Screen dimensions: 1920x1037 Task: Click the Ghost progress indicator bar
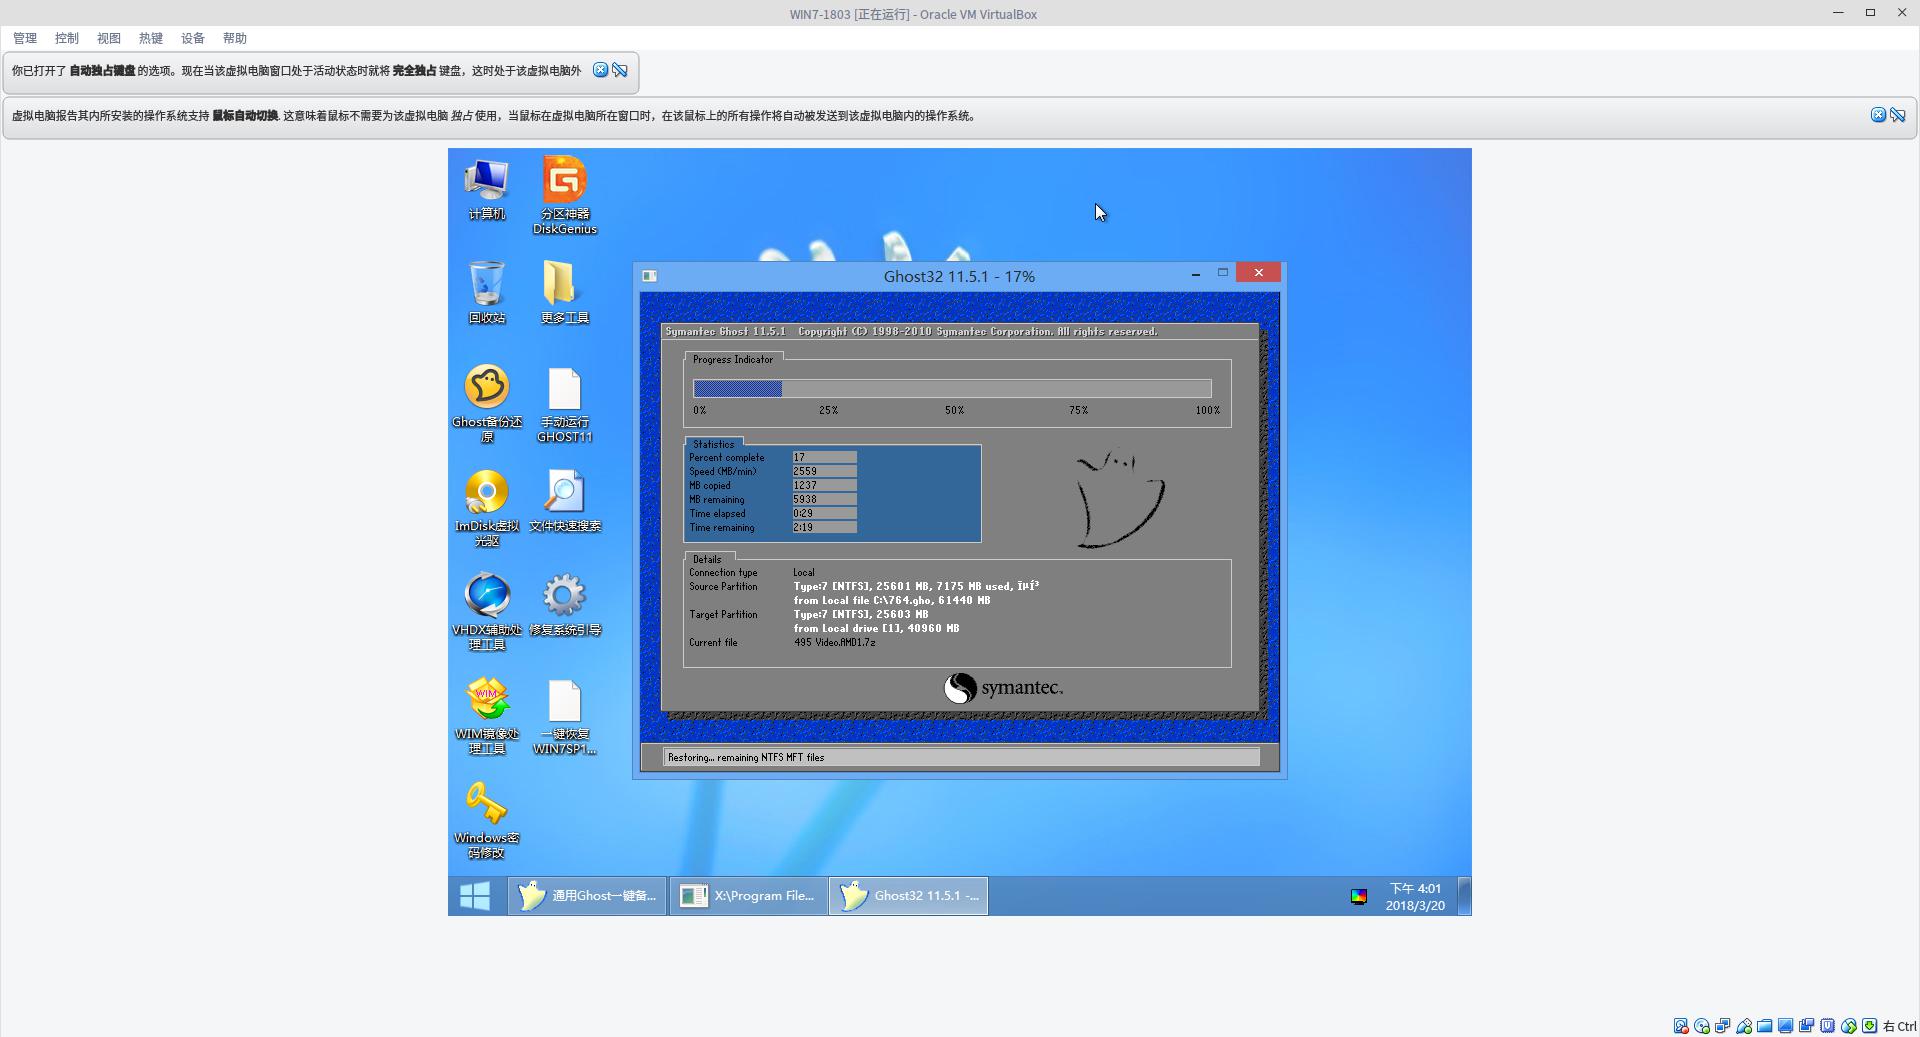pos(951,389)
